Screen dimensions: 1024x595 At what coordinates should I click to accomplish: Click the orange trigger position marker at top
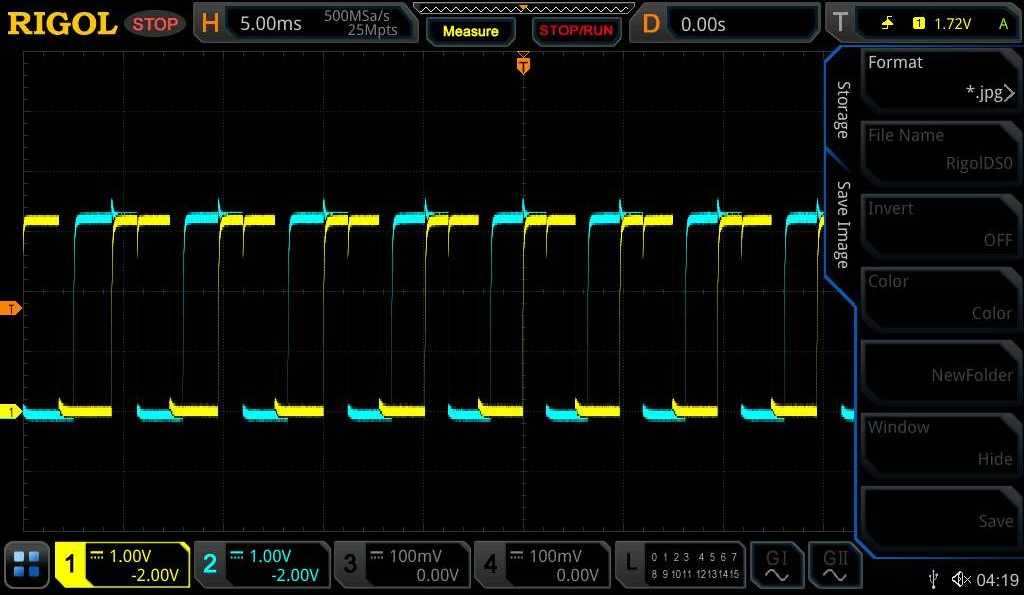point(523,66)
